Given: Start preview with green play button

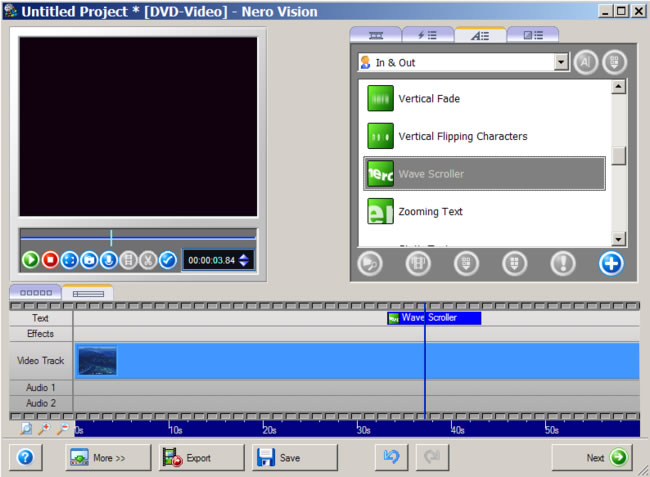Looking at the screenshot, I should (x=30, y=260).
